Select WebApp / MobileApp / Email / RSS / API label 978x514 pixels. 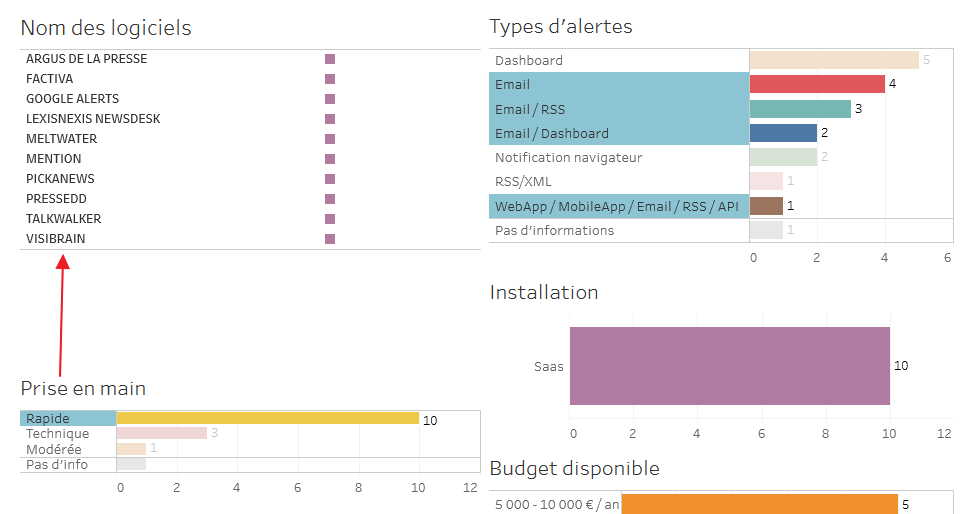pos(617,206)
